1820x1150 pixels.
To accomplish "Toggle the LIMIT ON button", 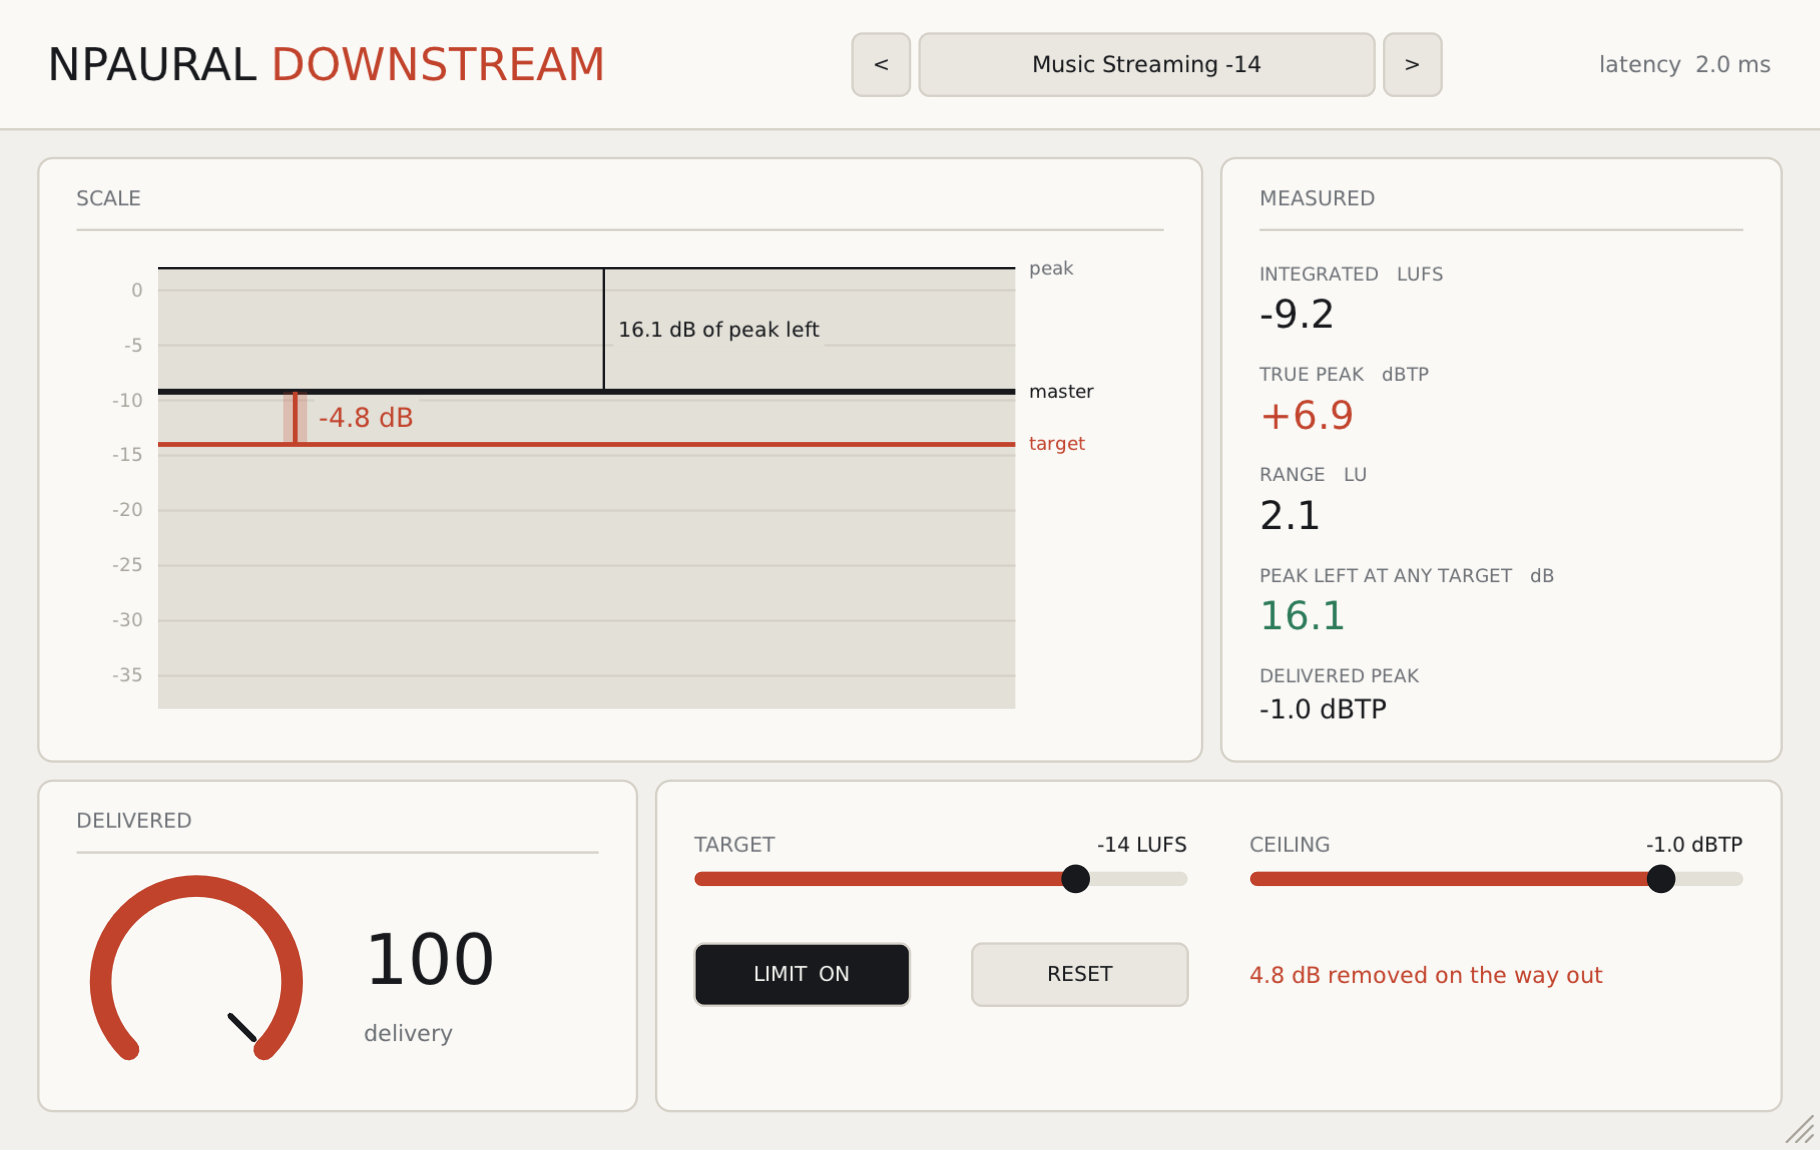I will click(802, 974).
